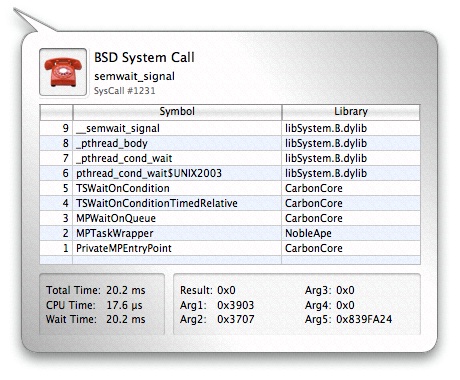Click CarbonCore in the MPWaitOnQueue row
Screen dimensions: 460x380
coord(314,218)
